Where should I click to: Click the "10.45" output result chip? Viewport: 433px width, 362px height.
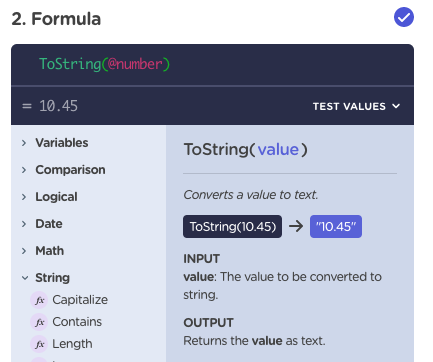click(336, 226)
